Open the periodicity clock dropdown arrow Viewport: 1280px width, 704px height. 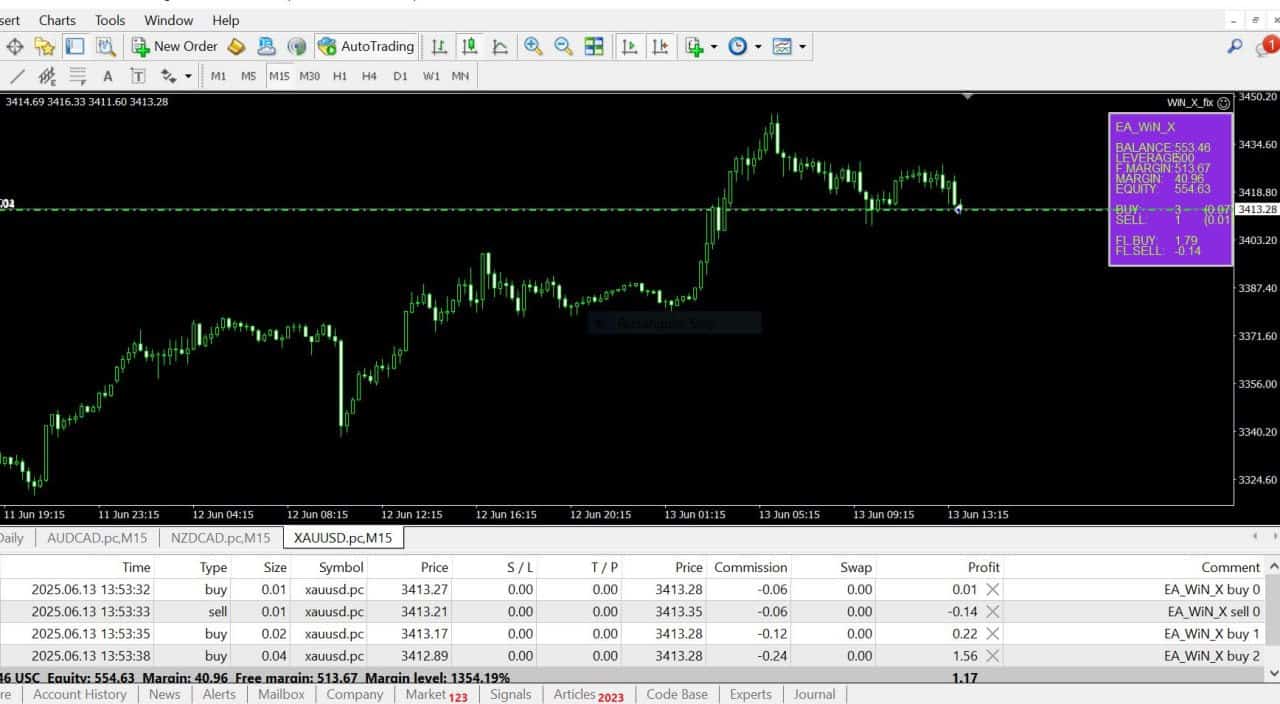[x=758, y=46]
